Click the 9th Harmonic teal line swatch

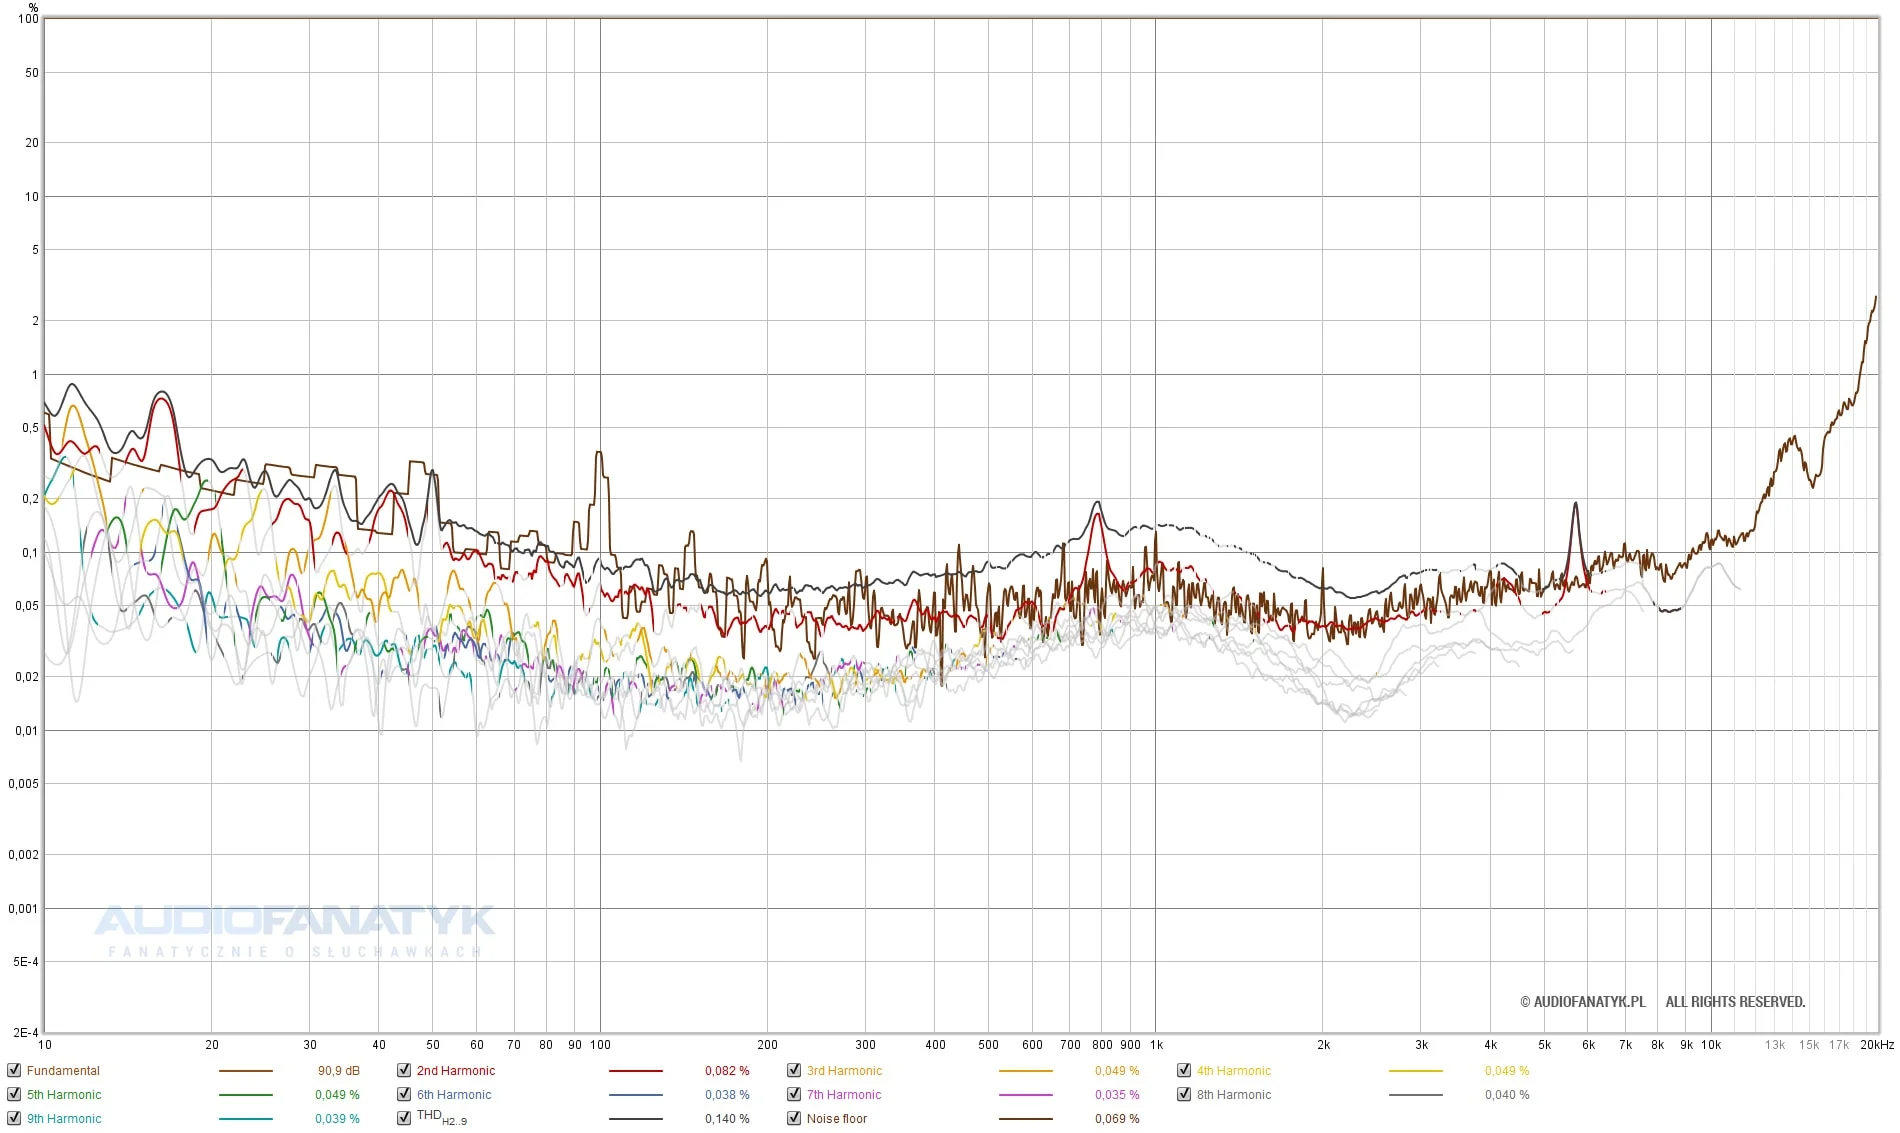pyautogui.click(x=245, y=1119)
